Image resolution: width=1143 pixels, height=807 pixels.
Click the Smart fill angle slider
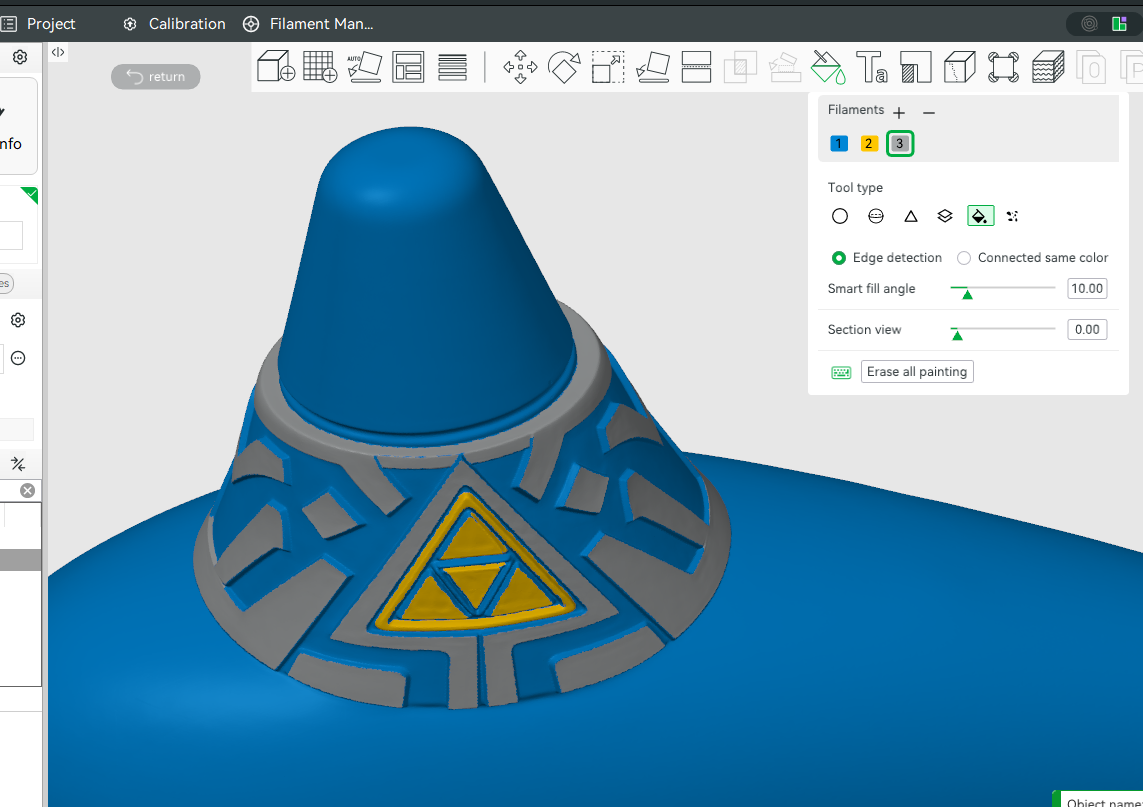(1003, 289)
